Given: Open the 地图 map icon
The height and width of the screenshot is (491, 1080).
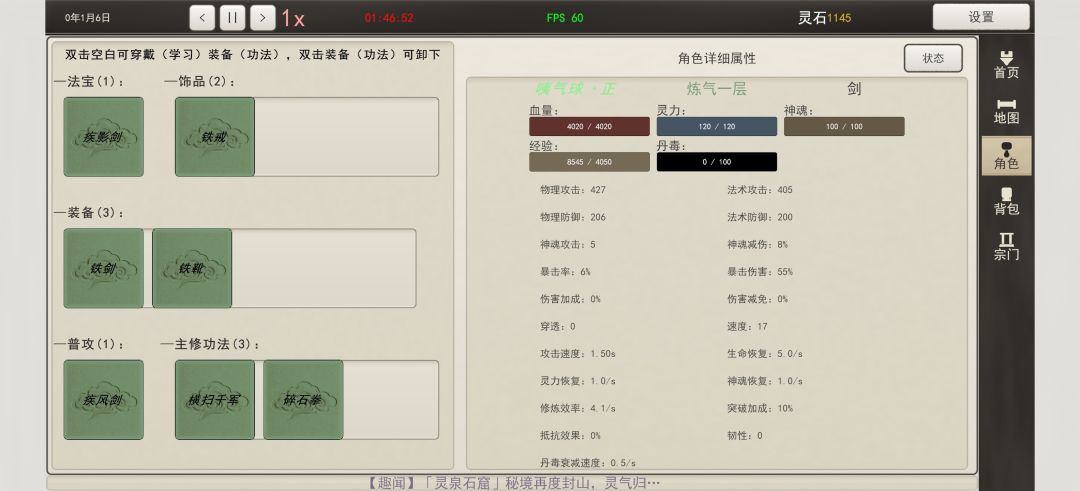Looking at the screenshot, I should click(x=1006, y=111).
